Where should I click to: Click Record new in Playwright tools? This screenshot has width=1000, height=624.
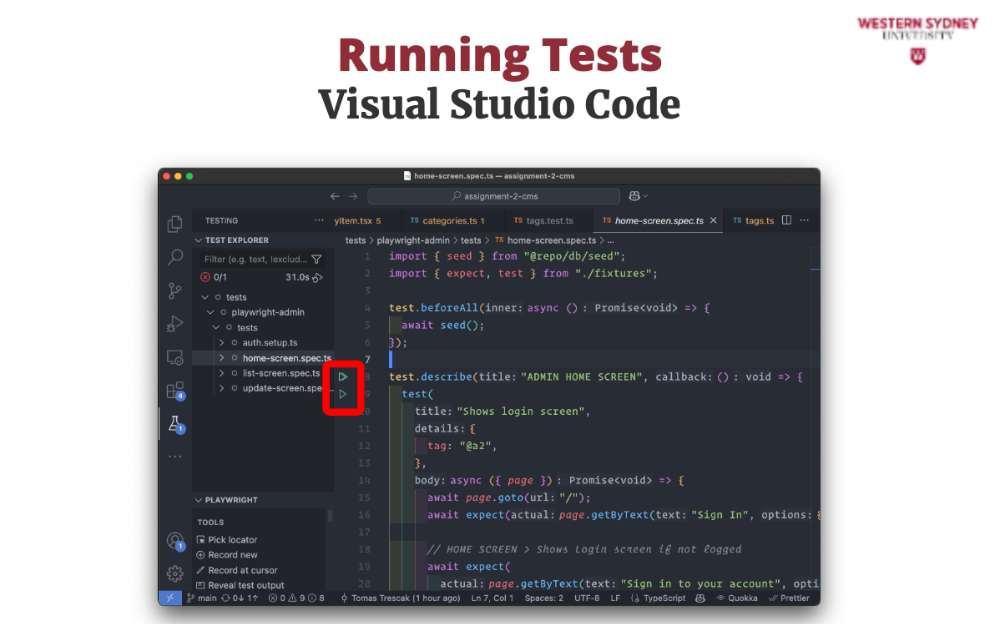[x=232, y=555]
